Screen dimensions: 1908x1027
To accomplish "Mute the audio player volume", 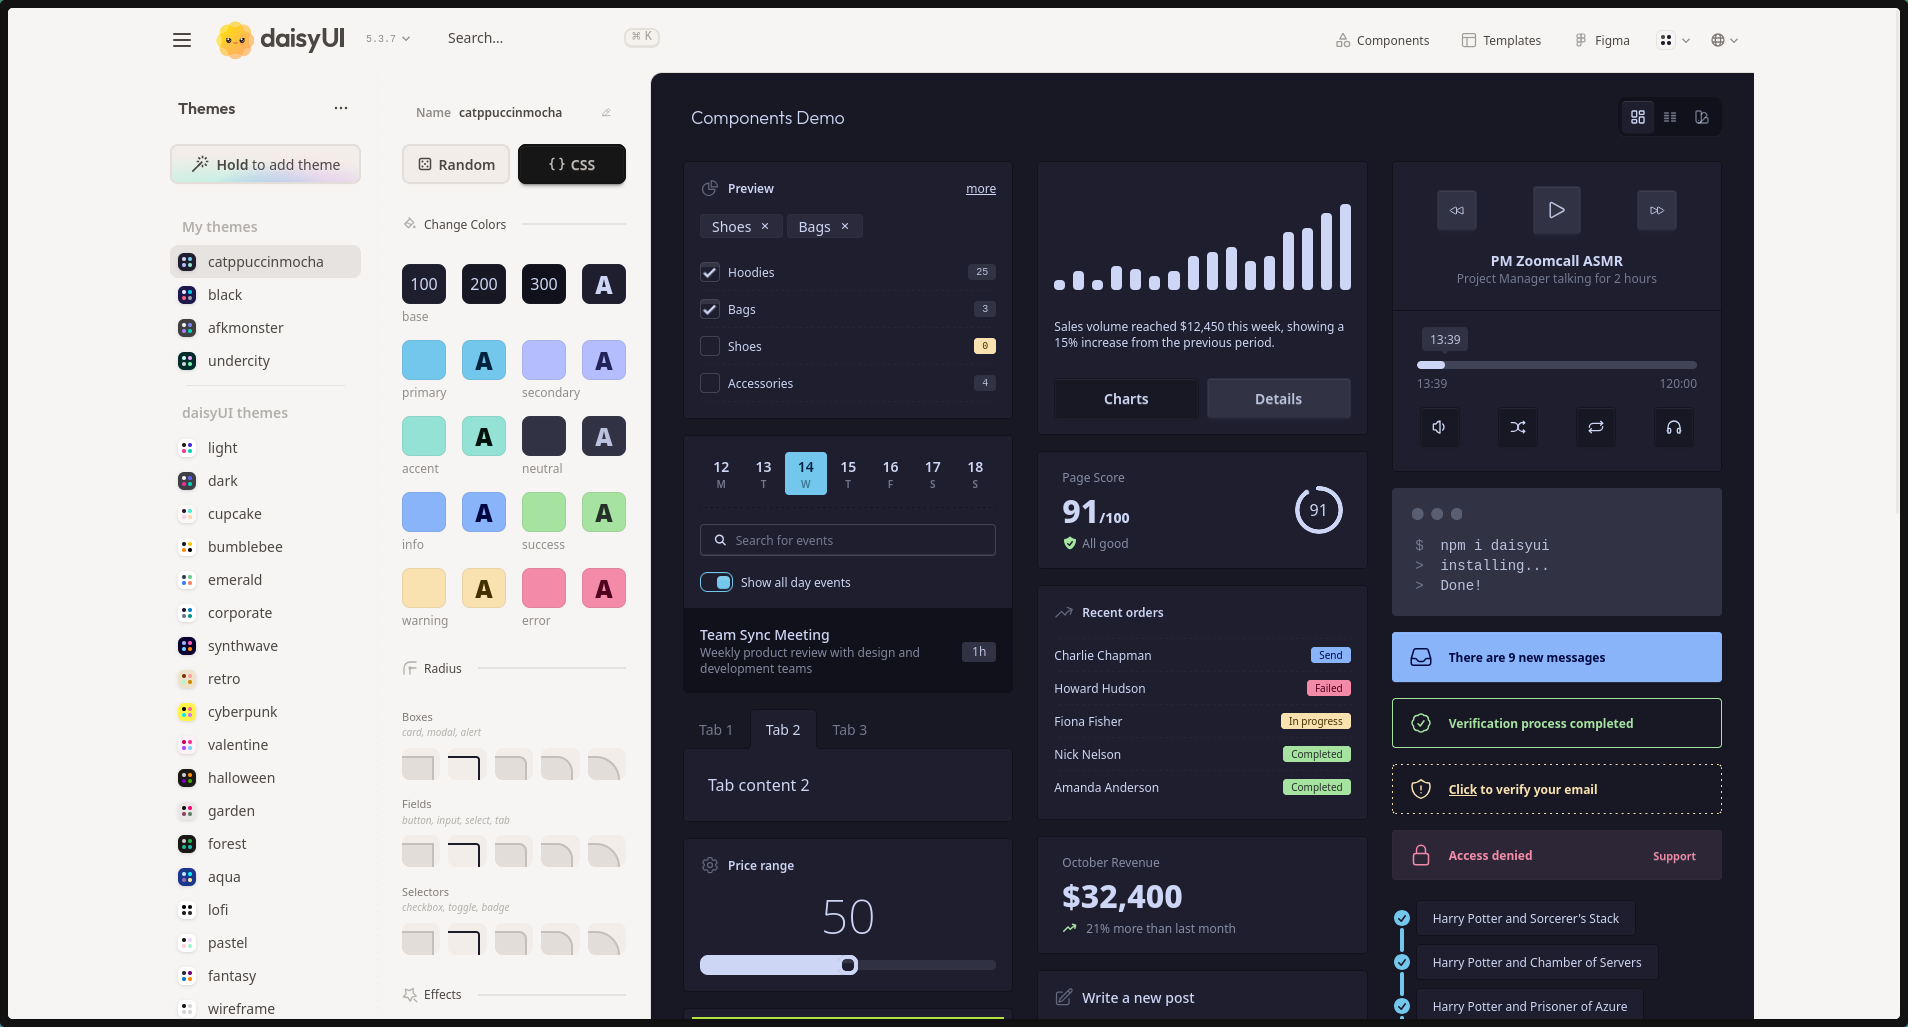I will click(x=1439, y=427).
